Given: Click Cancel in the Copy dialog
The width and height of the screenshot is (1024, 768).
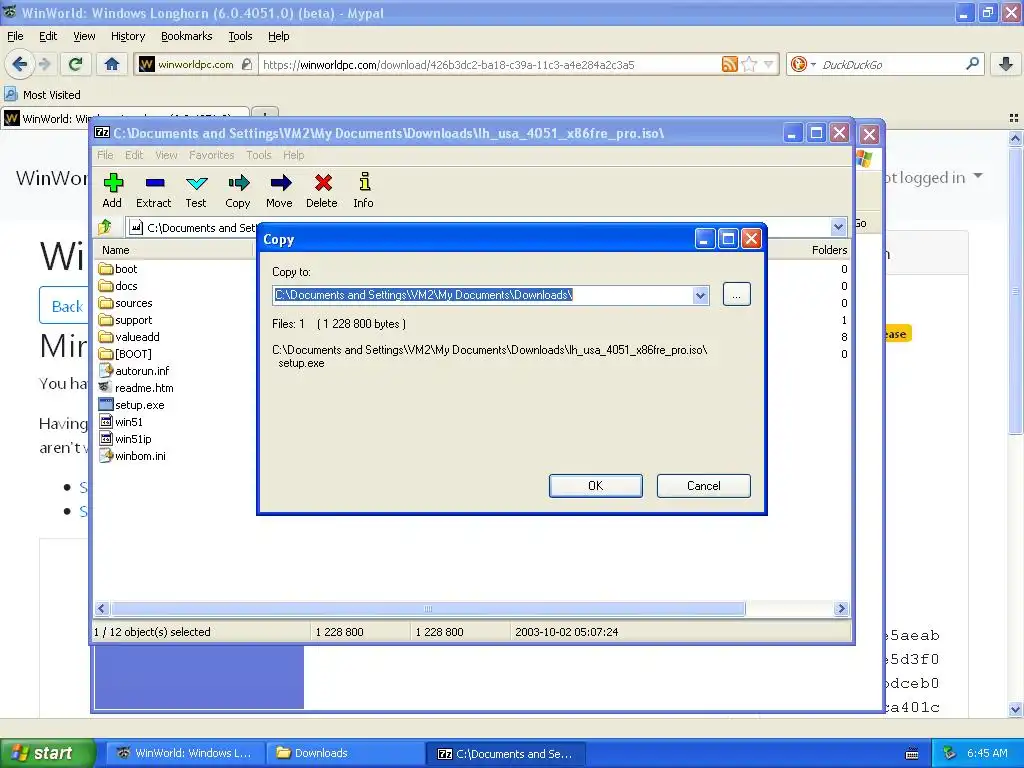Looking at the screenshot, I should [703, 486].
